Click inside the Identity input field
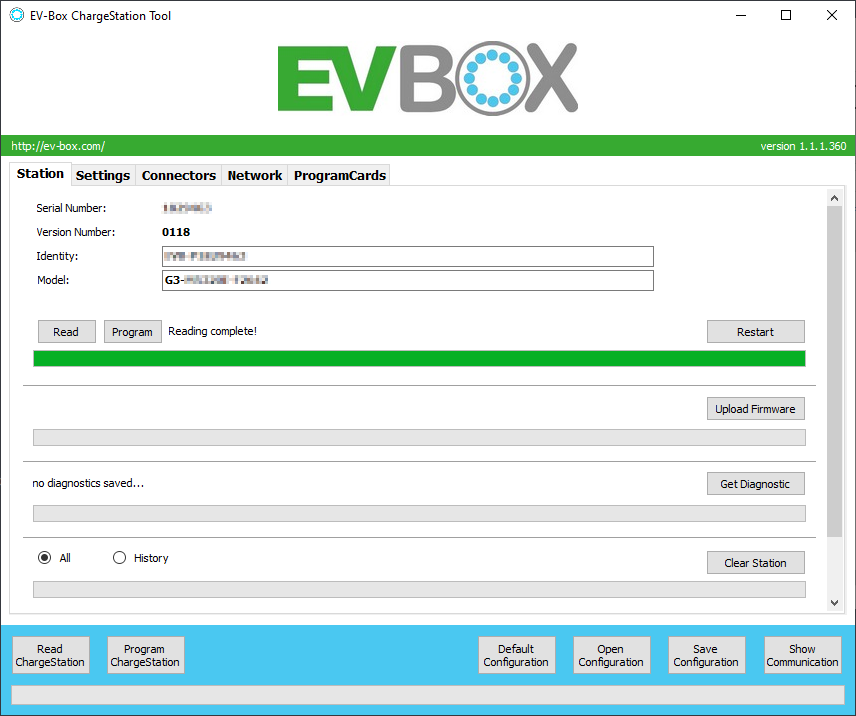 point(408,256)
